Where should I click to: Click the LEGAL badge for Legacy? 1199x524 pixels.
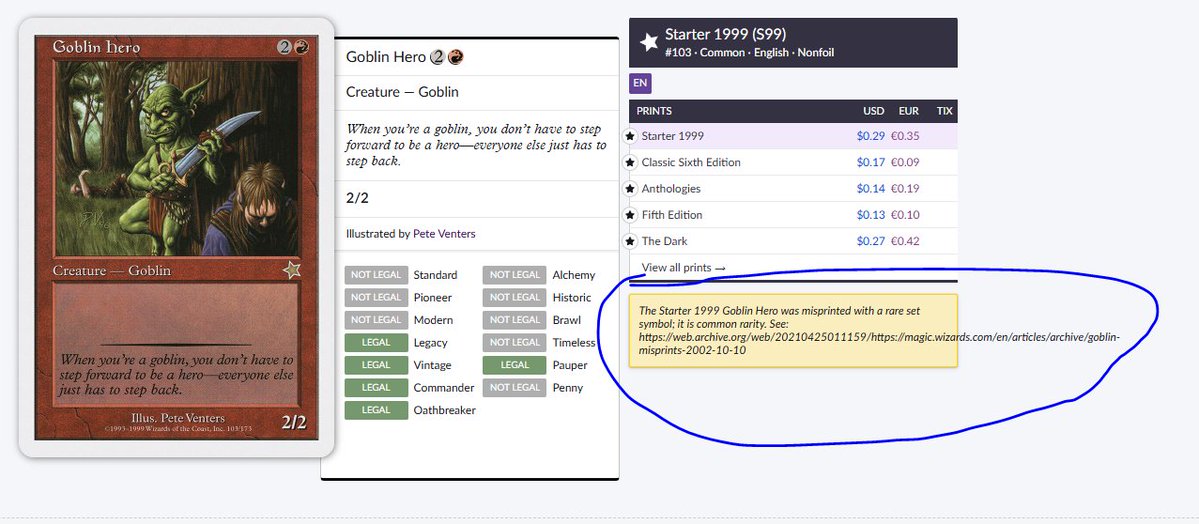pyautogui.click(x=375, y=343)
